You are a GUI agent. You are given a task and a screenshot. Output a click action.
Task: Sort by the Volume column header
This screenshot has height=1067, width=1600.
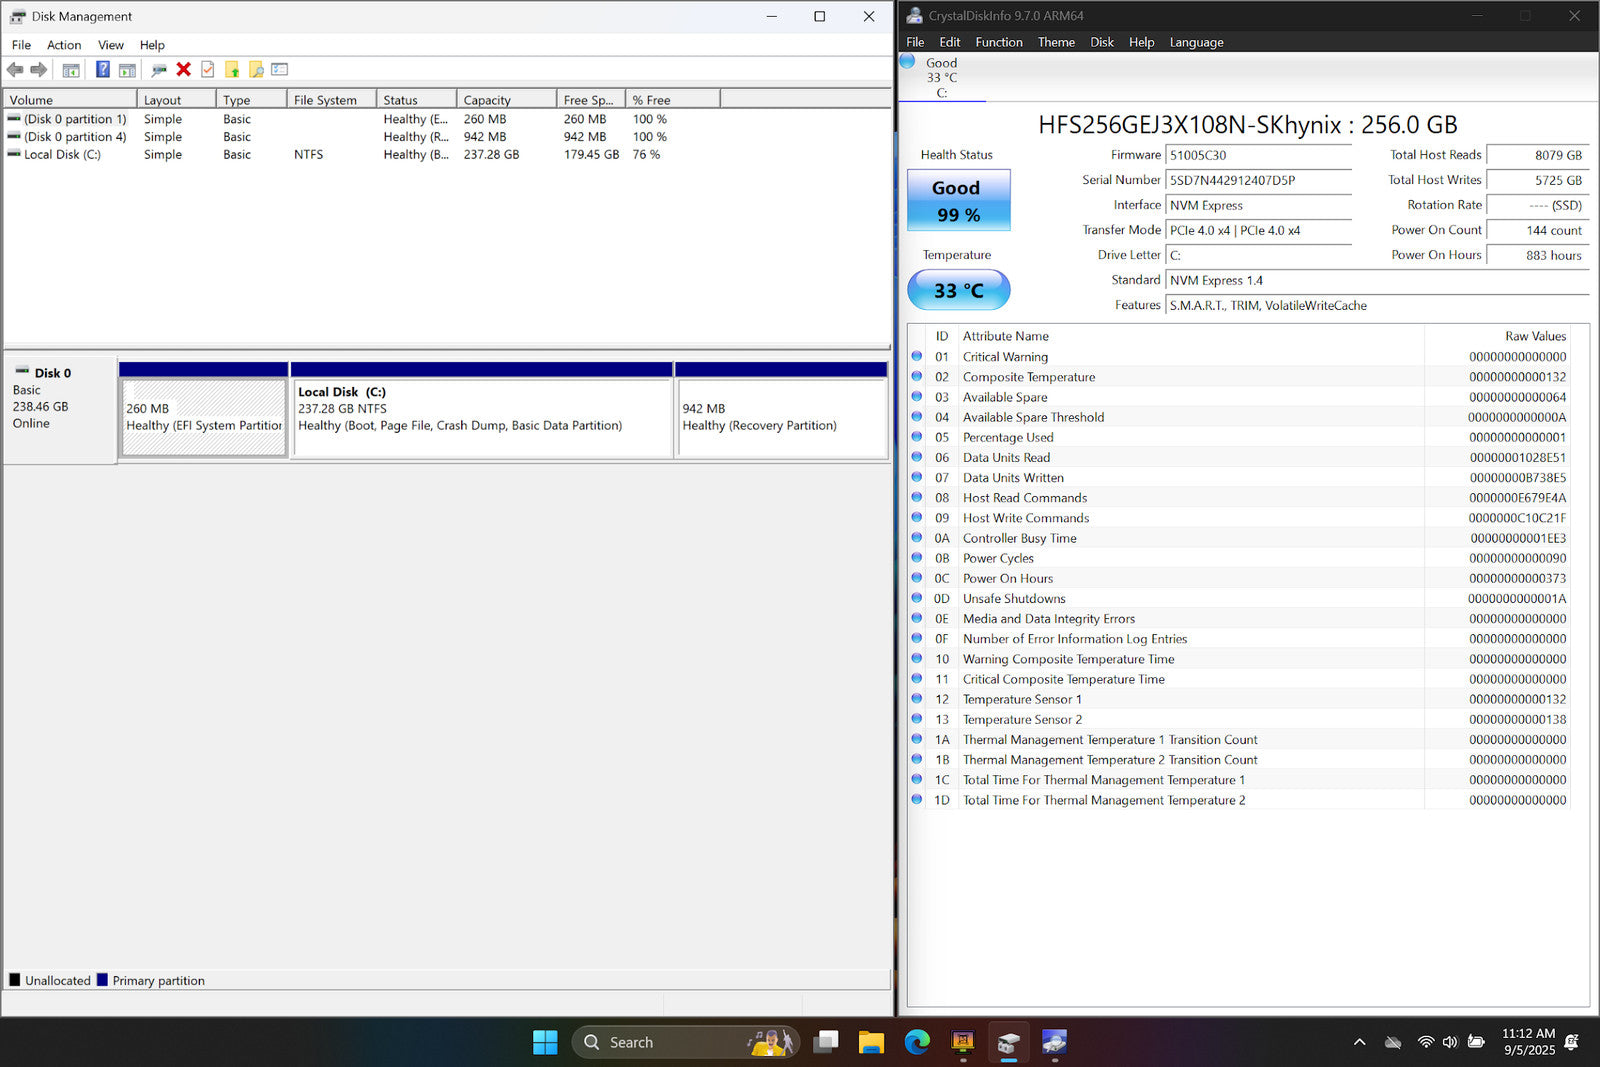tap(70, 99)
